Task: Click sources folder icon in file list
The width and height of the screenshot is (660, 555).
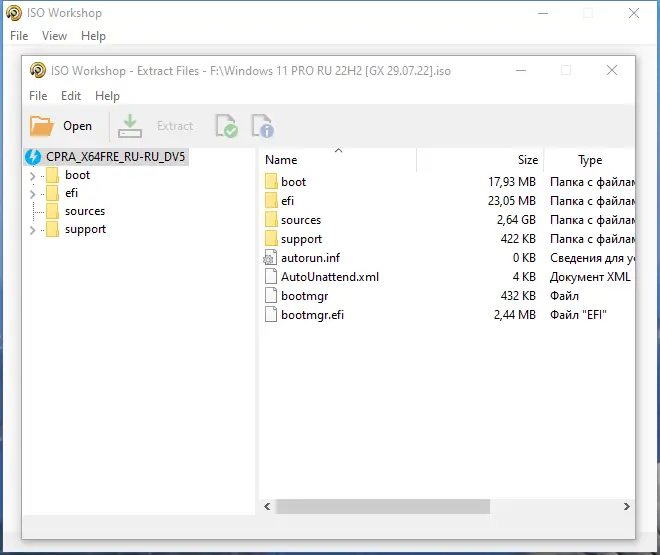Action: point(271,220)
